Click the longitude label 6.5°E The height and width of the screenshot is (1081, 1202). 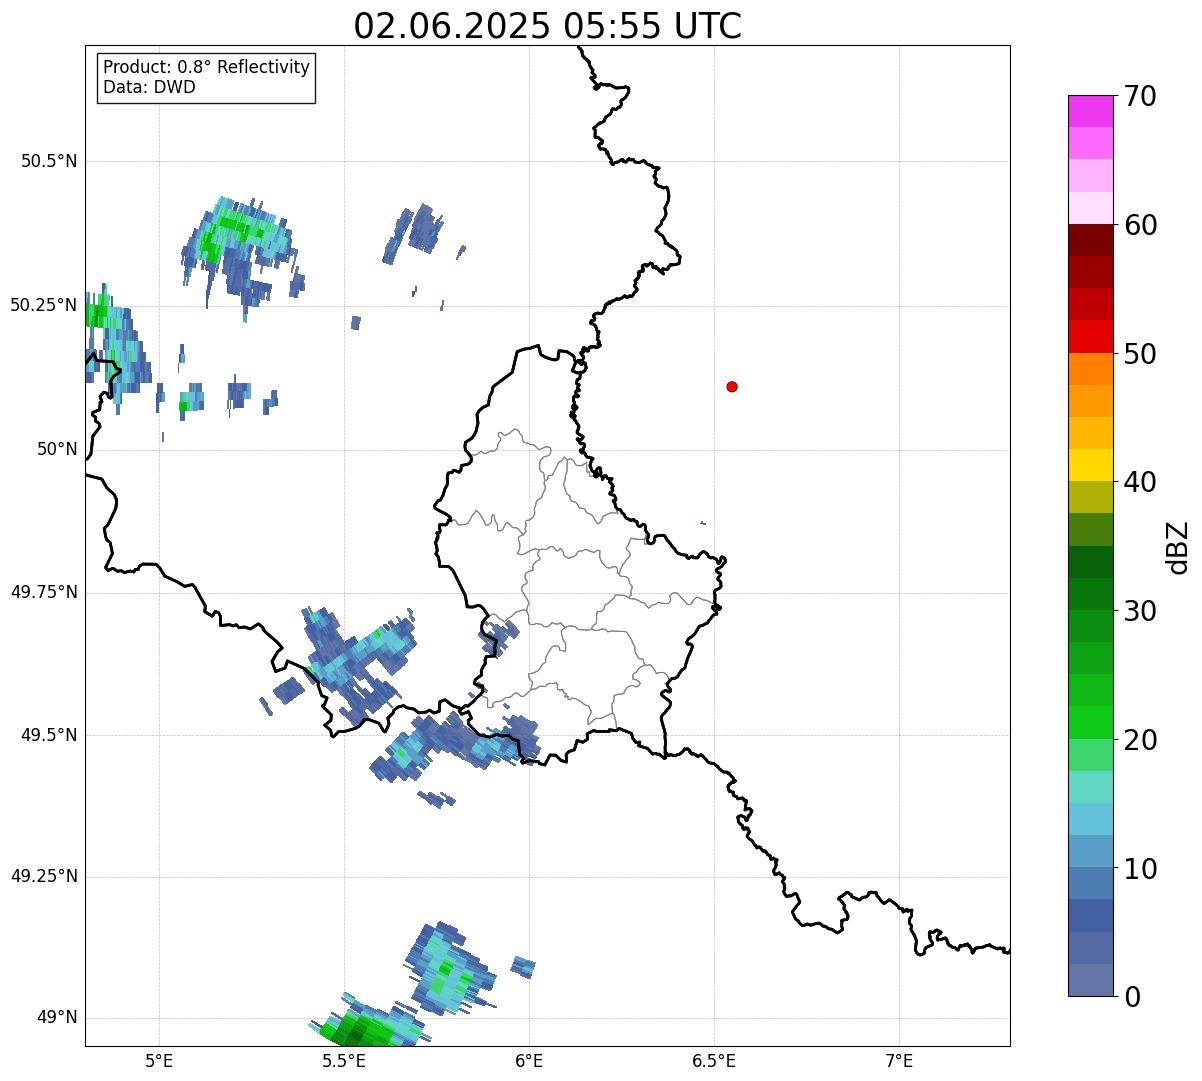coord(714,1060)
